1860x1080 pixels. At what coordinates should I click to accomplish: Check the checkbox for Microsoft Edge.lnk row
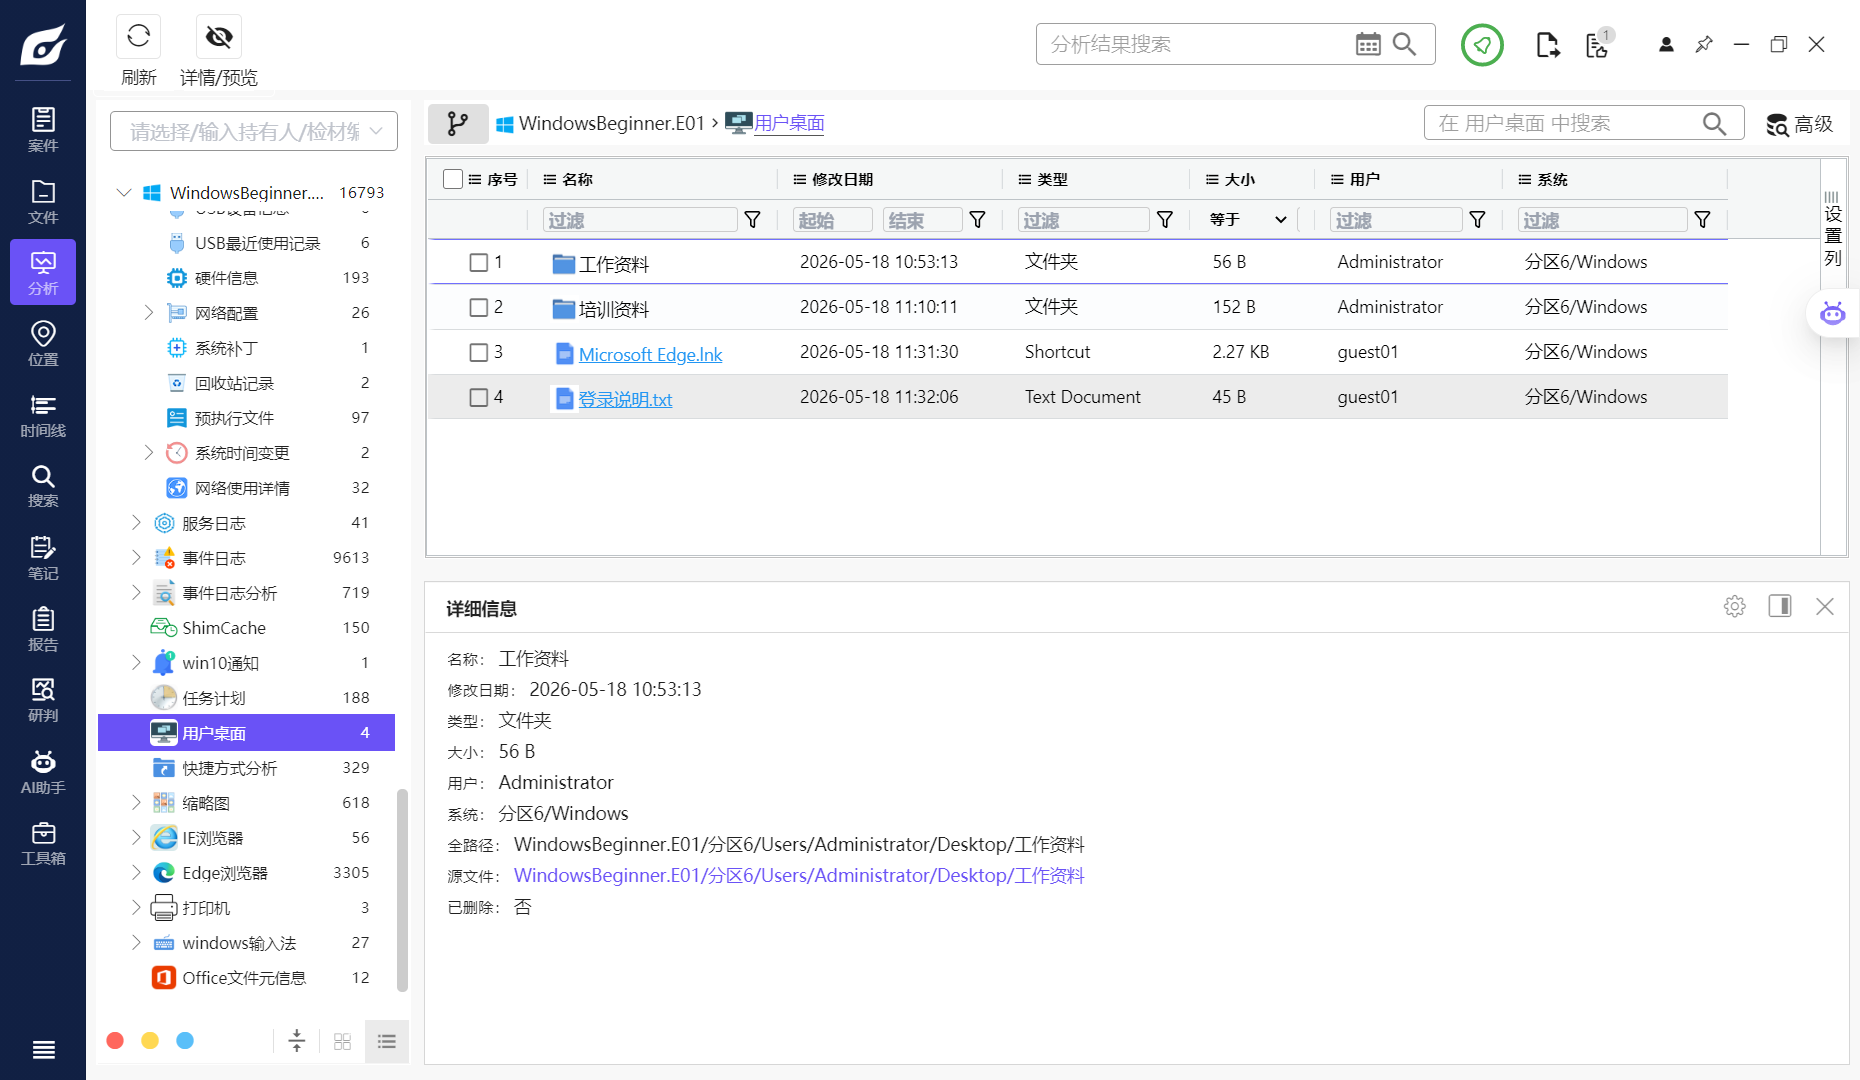click(479, 352)
